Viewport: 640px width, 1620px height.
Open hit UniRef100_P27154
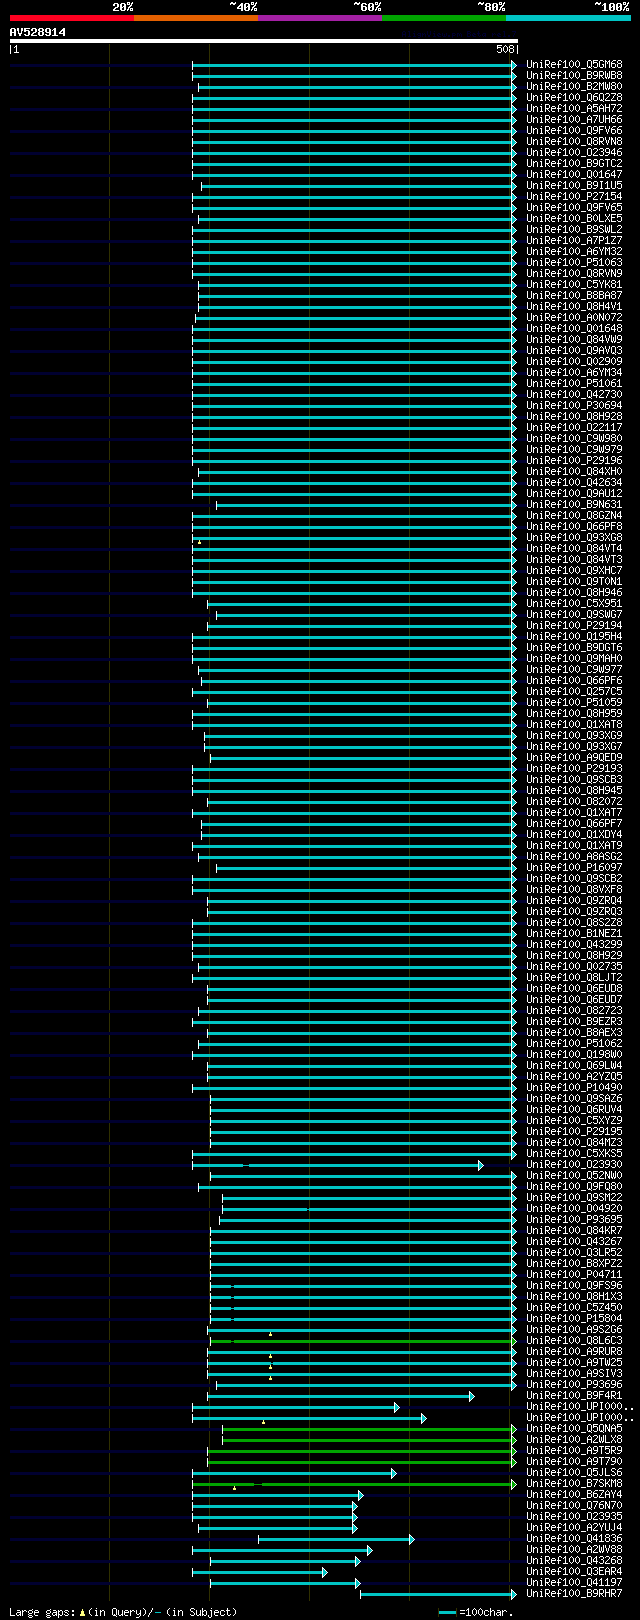click(x=574, y=197)
